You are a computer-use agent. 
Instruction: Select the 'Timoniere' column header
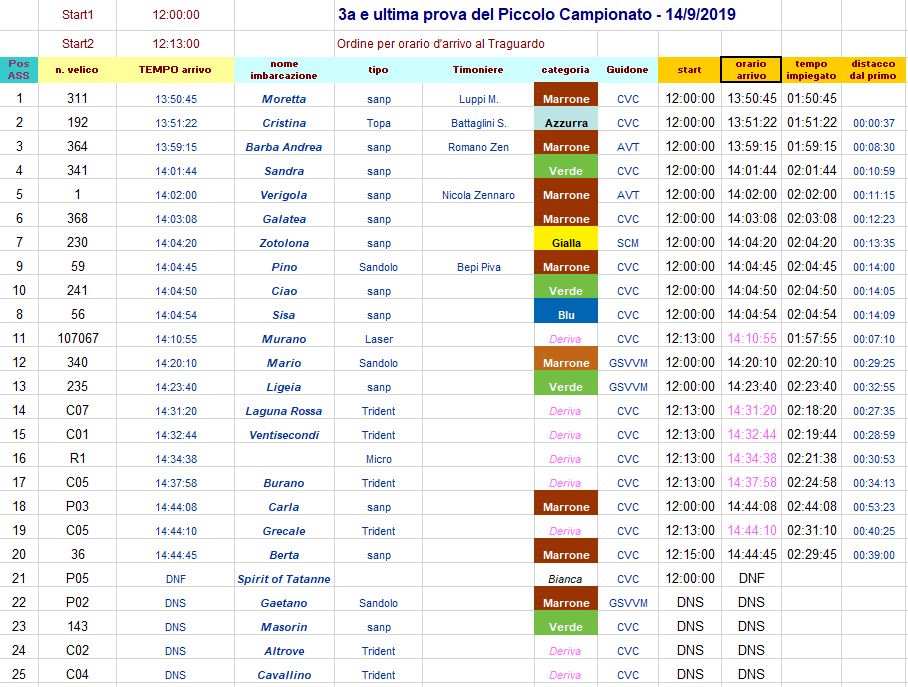(x=478, y=70)
